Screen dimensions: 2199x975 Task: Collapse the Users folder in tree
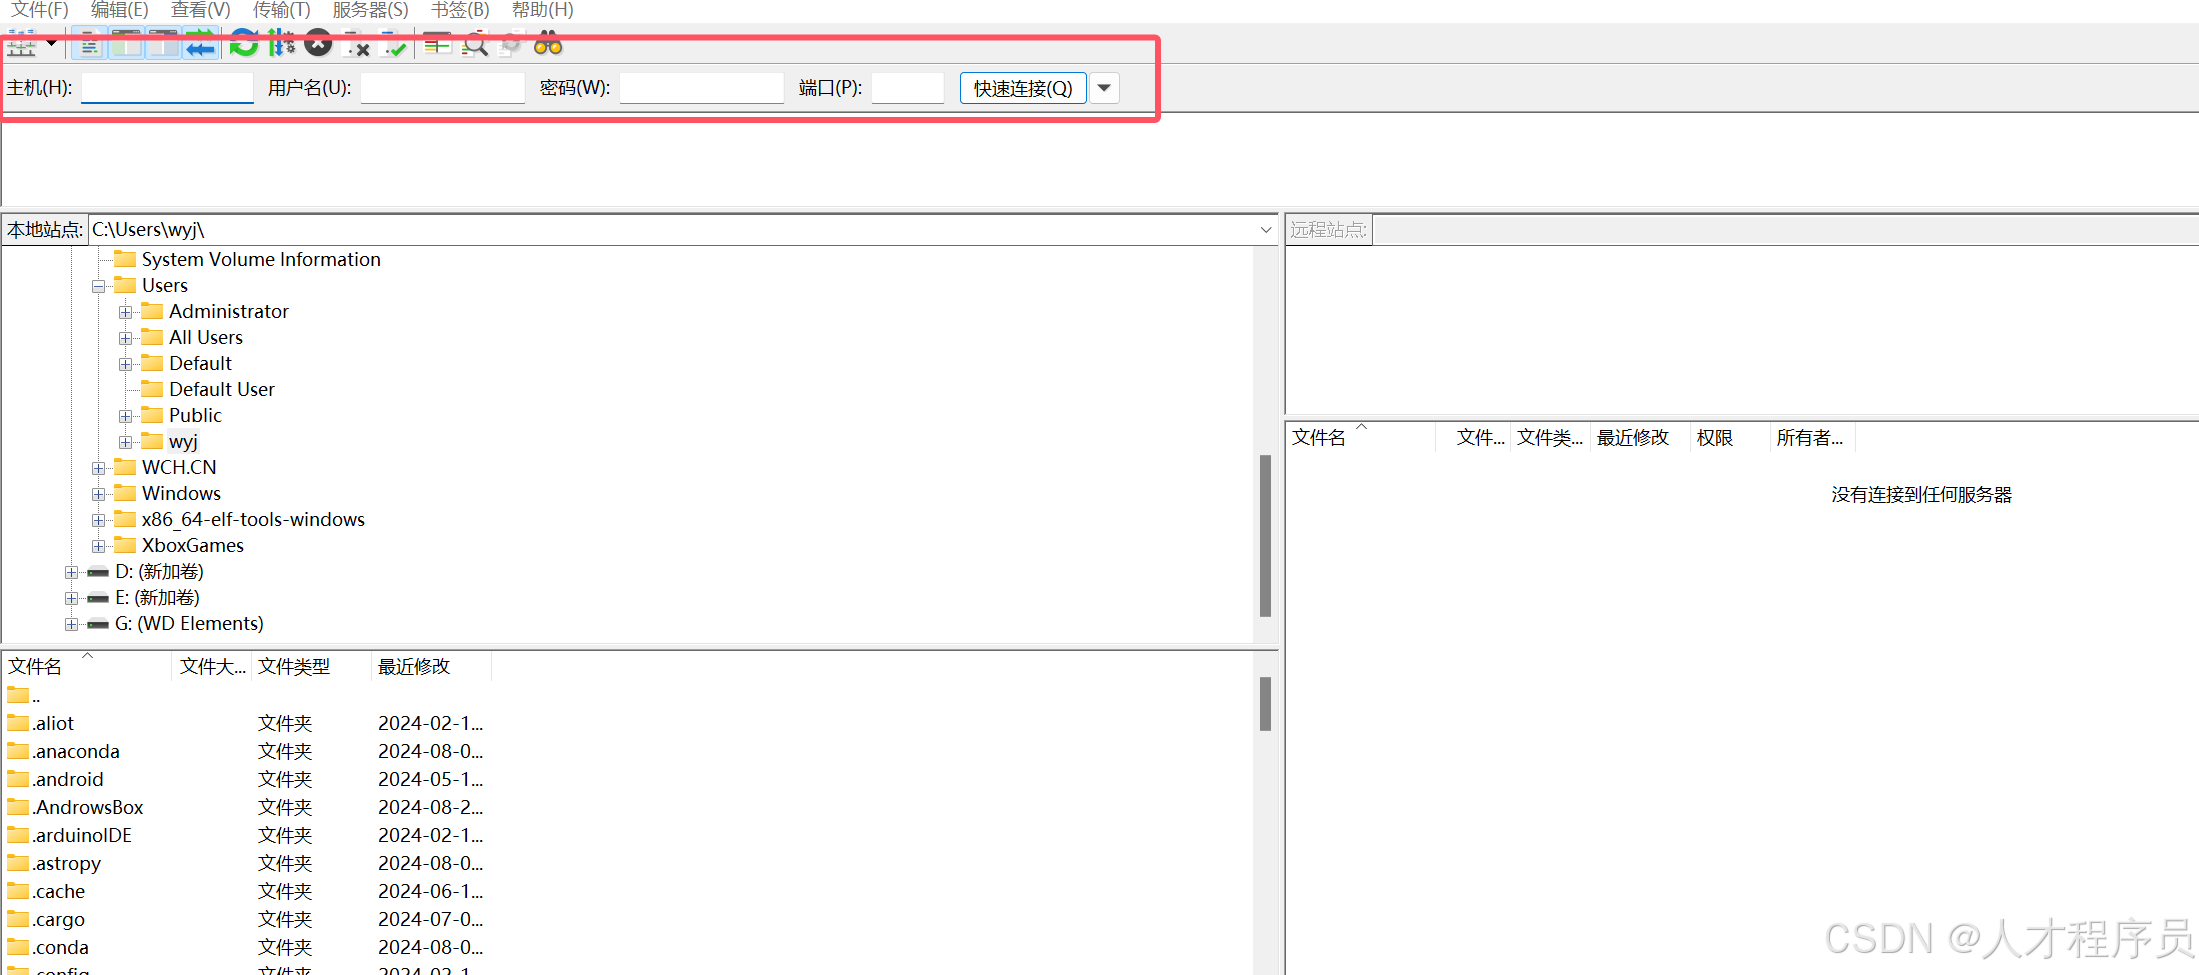pos(98,287)
